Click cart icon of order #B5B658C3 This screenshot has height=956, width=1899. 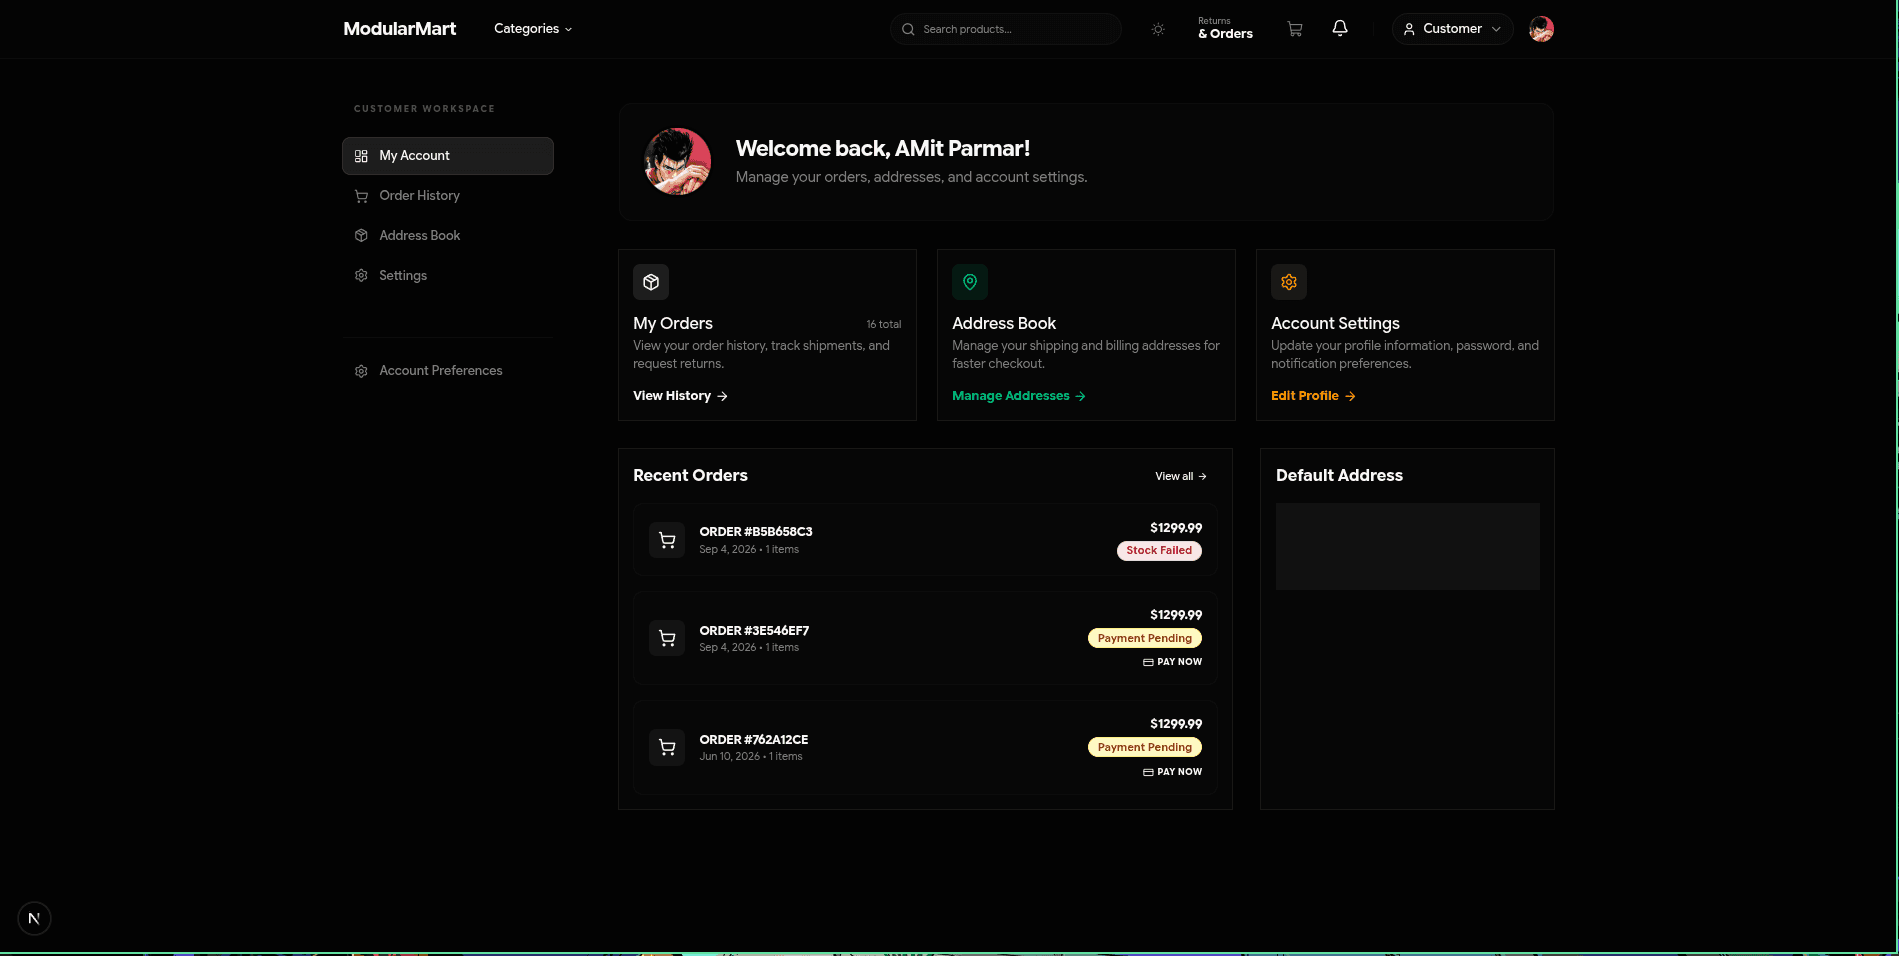667,540
